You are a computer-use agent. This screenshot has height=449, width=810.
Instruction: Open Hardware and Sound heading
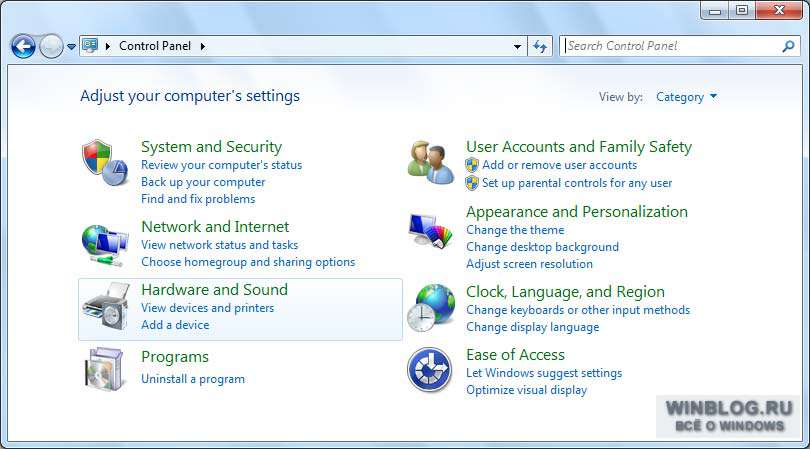(214, 290)
